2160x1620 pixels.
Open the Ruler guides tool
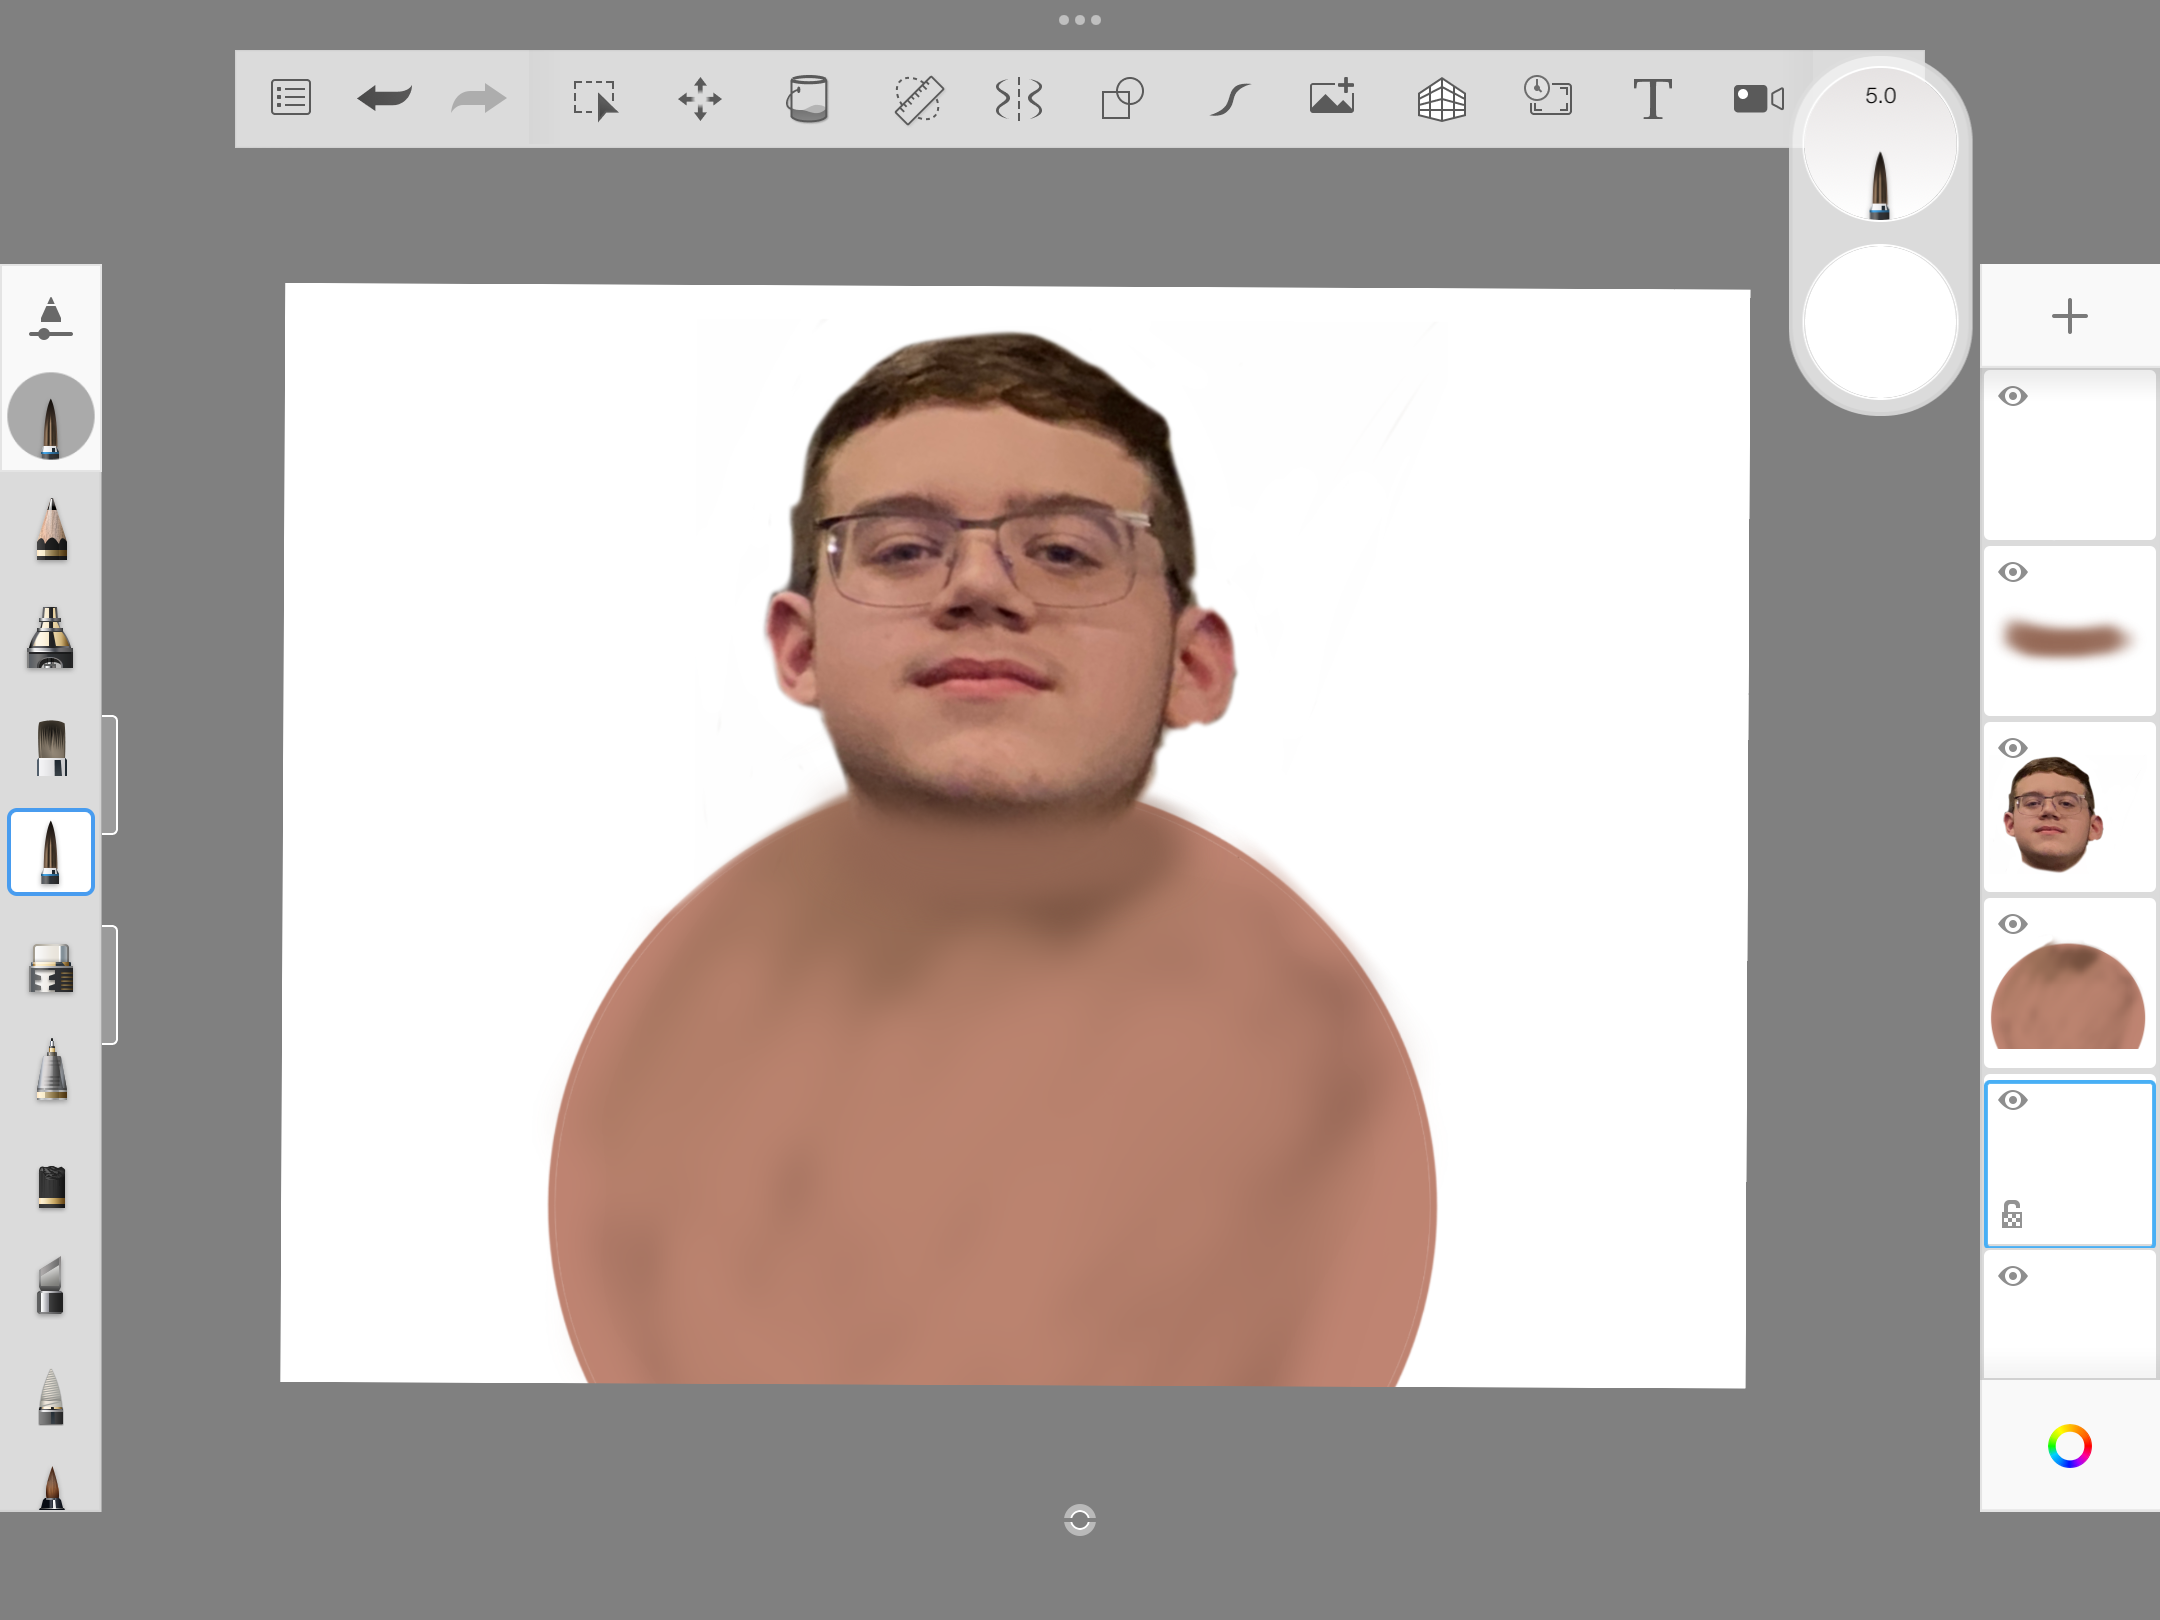918,99
